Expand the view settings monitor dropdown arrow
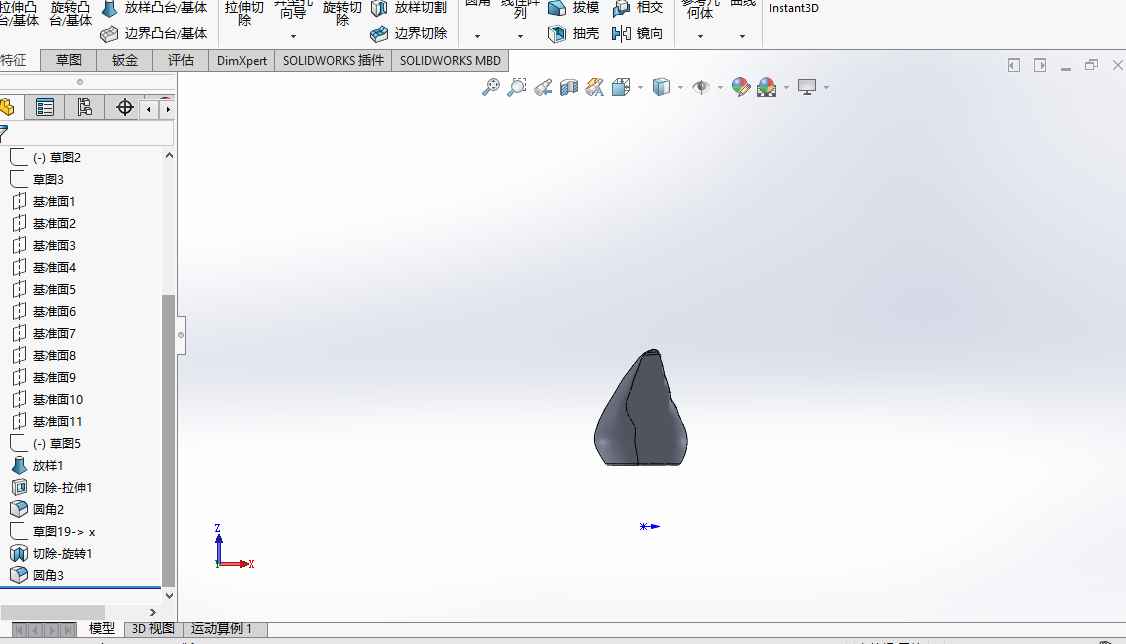Image resolution: width=1126 pixels, height=644 pixels. coord(827,88)
